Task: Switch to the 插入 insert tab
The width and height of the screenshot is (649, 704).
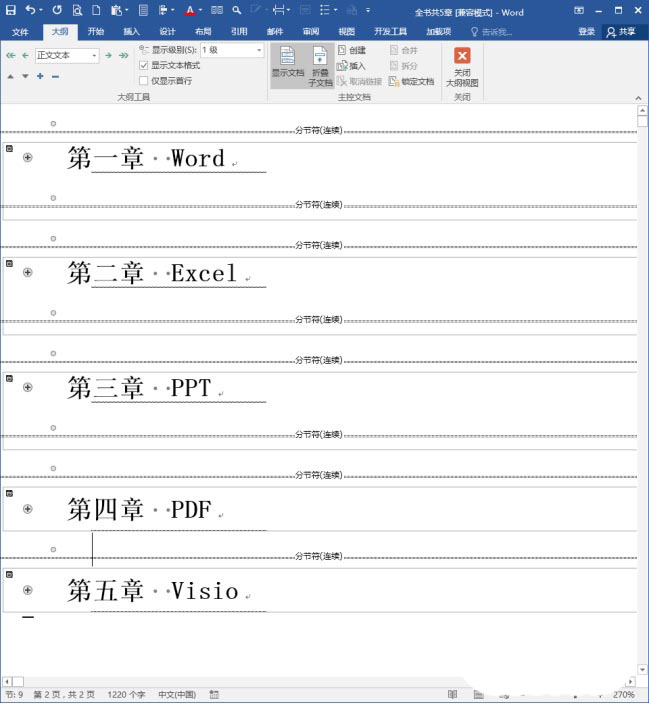Action: (x=131, y=31)
